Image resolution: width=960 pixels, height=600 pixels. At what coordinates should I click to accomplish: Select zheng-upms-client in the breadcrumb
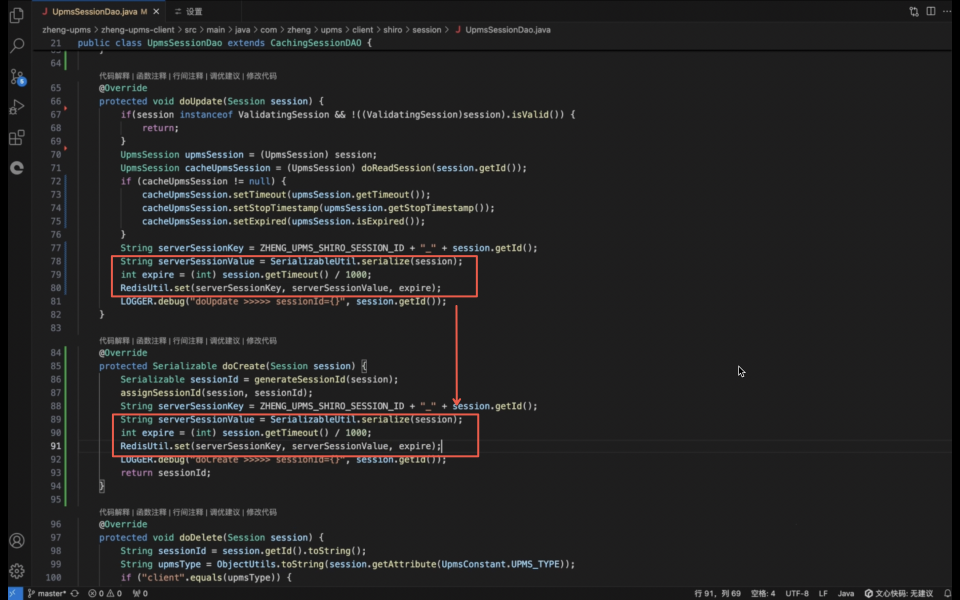pos(138,29)
